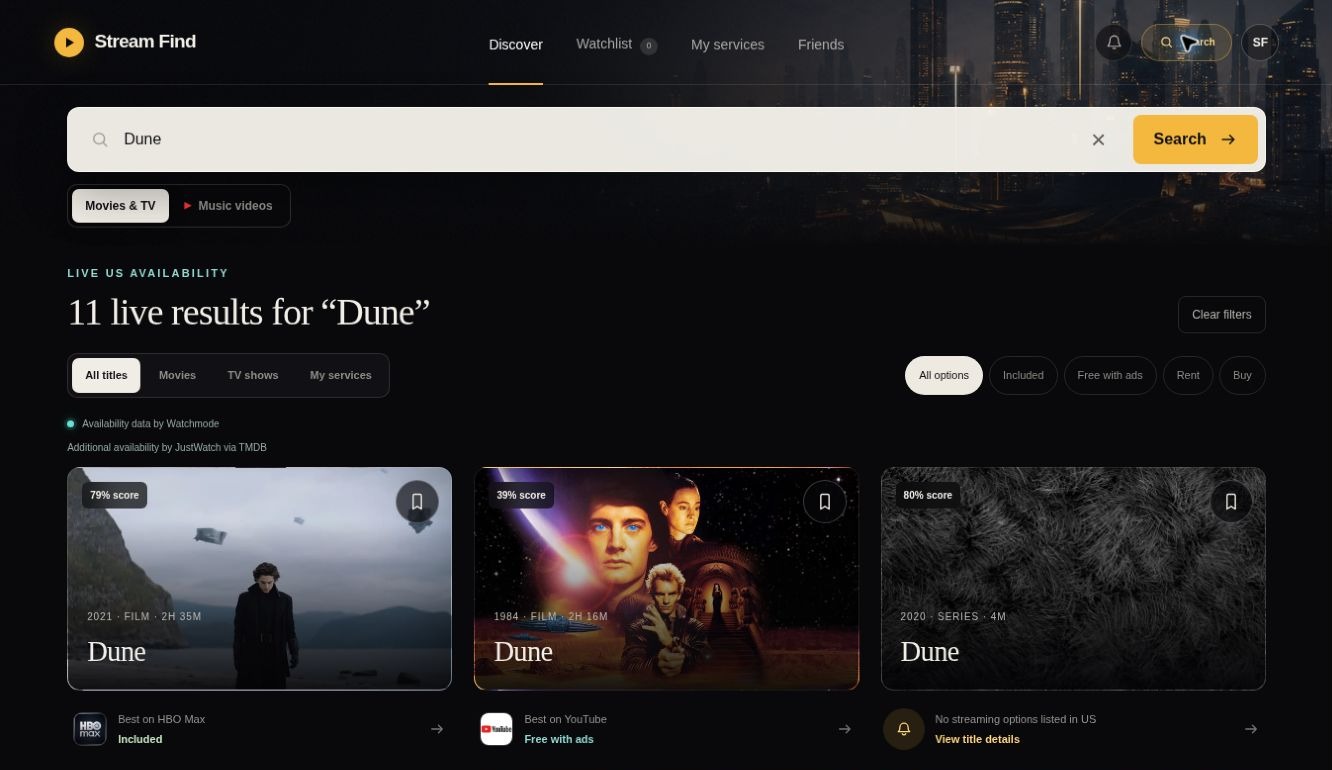Open the View title details link
Viewport: 1332px width, 770px height.
(x=977, y=740)
